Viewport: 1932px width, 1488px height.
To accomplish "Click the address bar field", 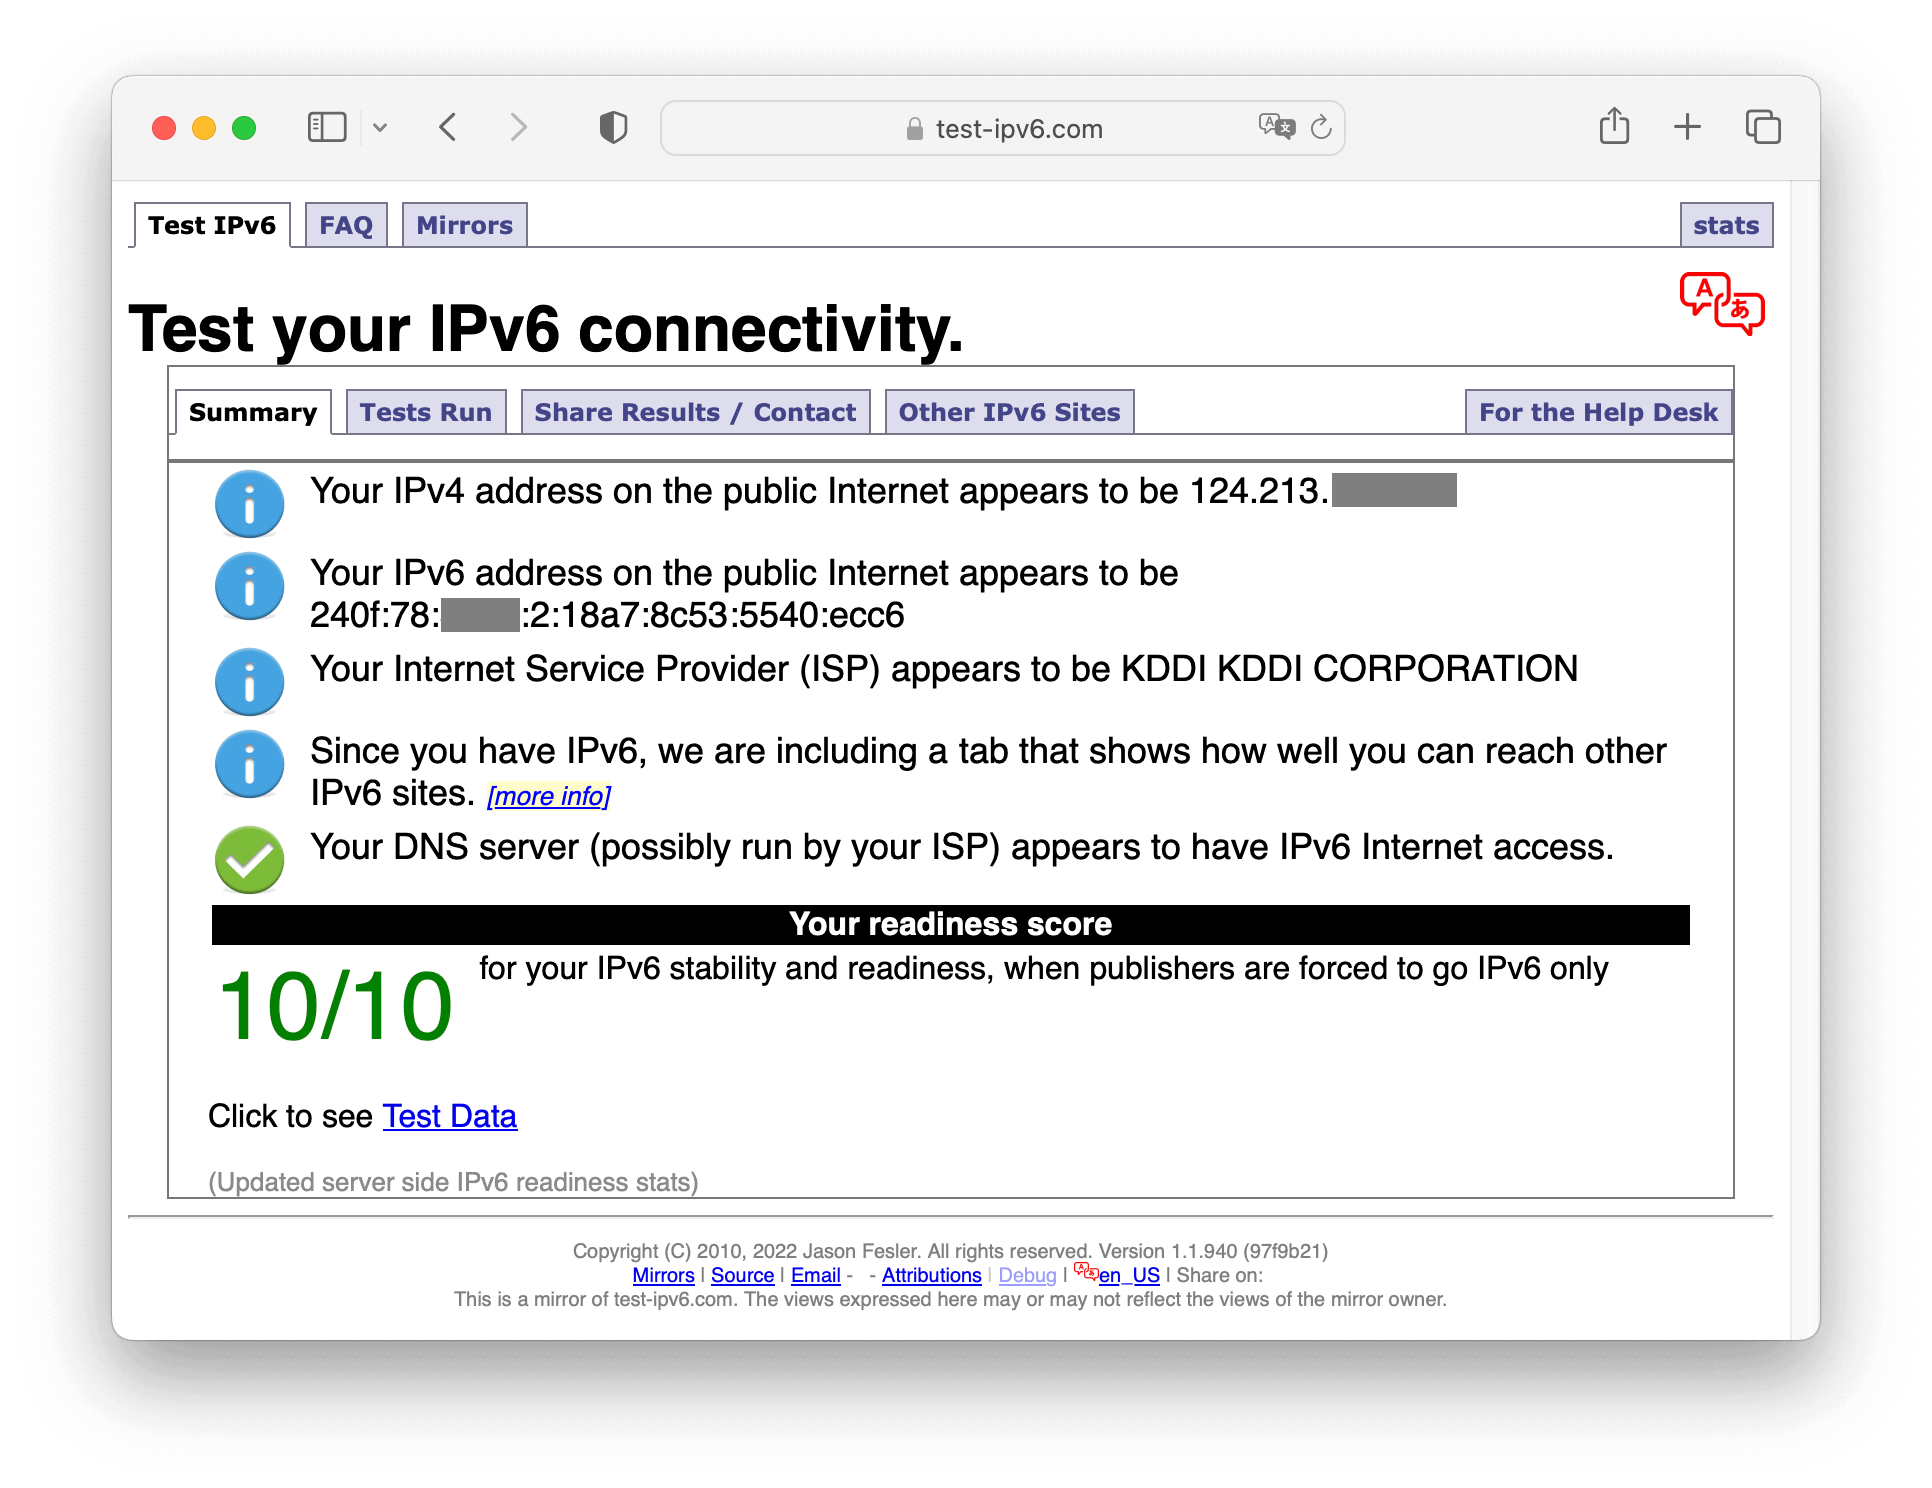I will (x=1003, y=128).
